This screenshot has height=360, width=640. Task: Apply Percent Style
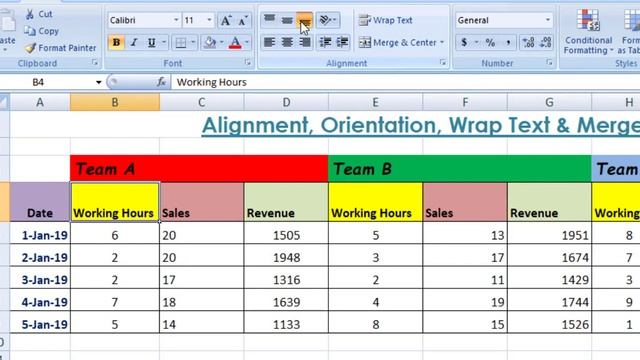pos(490,42)
